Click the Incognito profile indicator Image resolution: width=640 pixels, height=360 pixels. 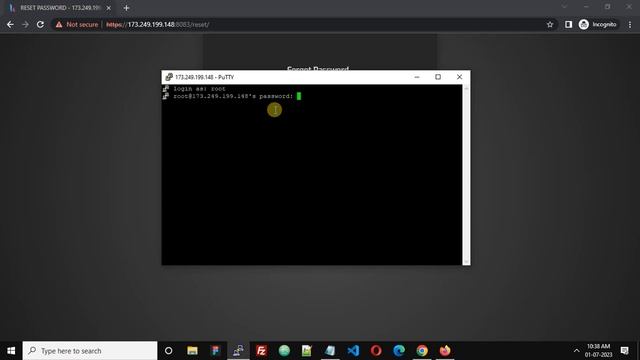pyautogui.click(x=598, y=24)
